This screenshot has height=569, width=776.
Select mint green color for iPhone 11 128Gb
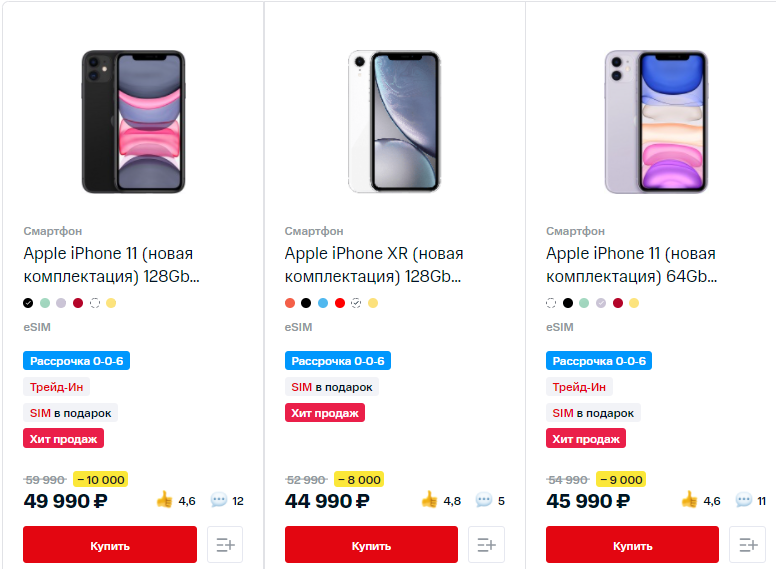click(45, 303)
